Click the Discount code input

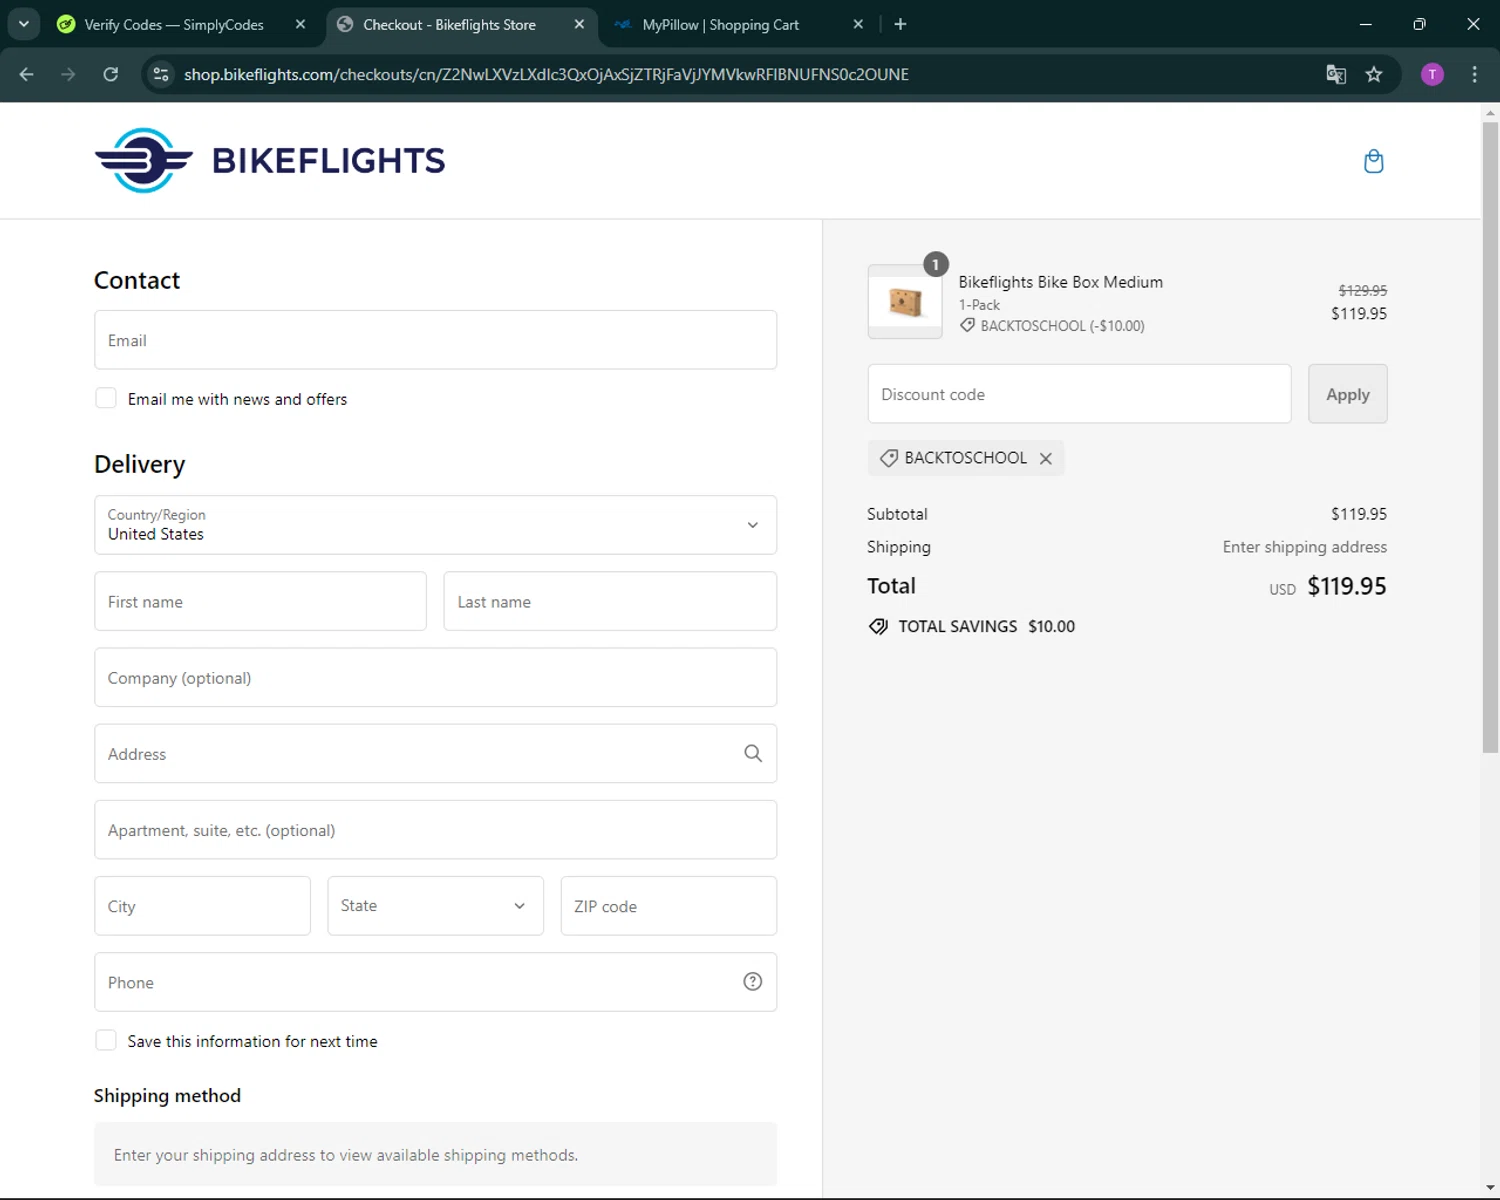pos(1079,394)
